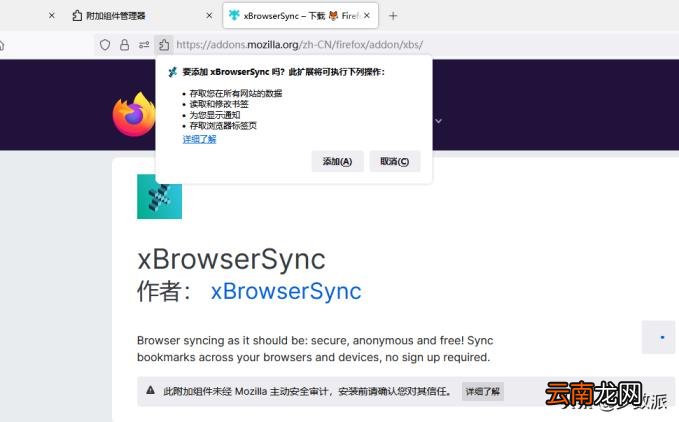The height and width of the screenshot is (422, 679).
Task: Click the warning triangle icon in the notice
Action: tap(150, 390)
